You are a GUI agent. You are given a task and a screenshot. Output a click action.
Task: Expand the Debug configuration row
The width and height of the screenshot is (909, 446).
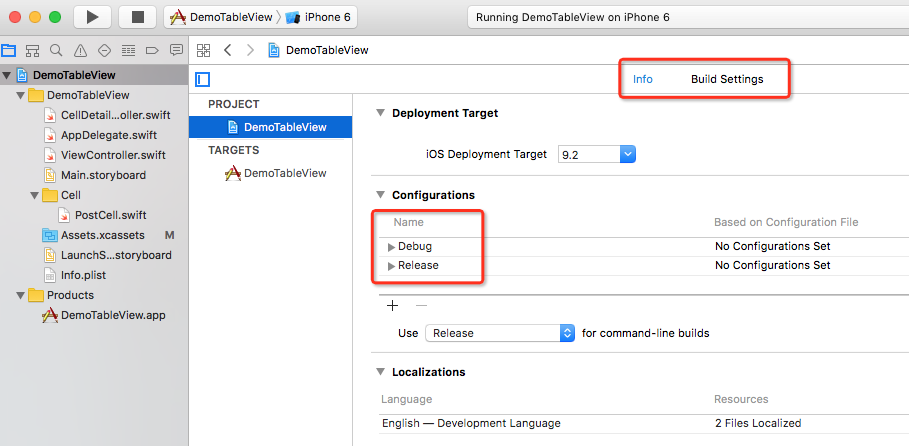[391, 246]
